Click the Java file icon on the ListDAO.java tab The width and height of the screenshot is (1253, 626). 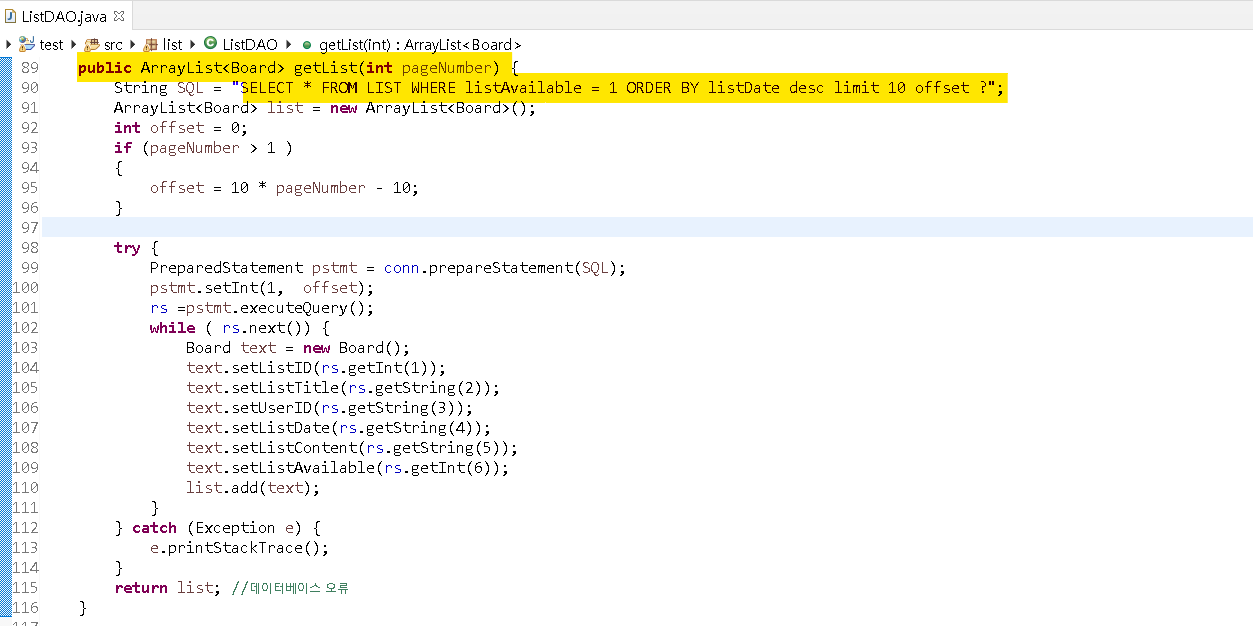click(11, 17)
